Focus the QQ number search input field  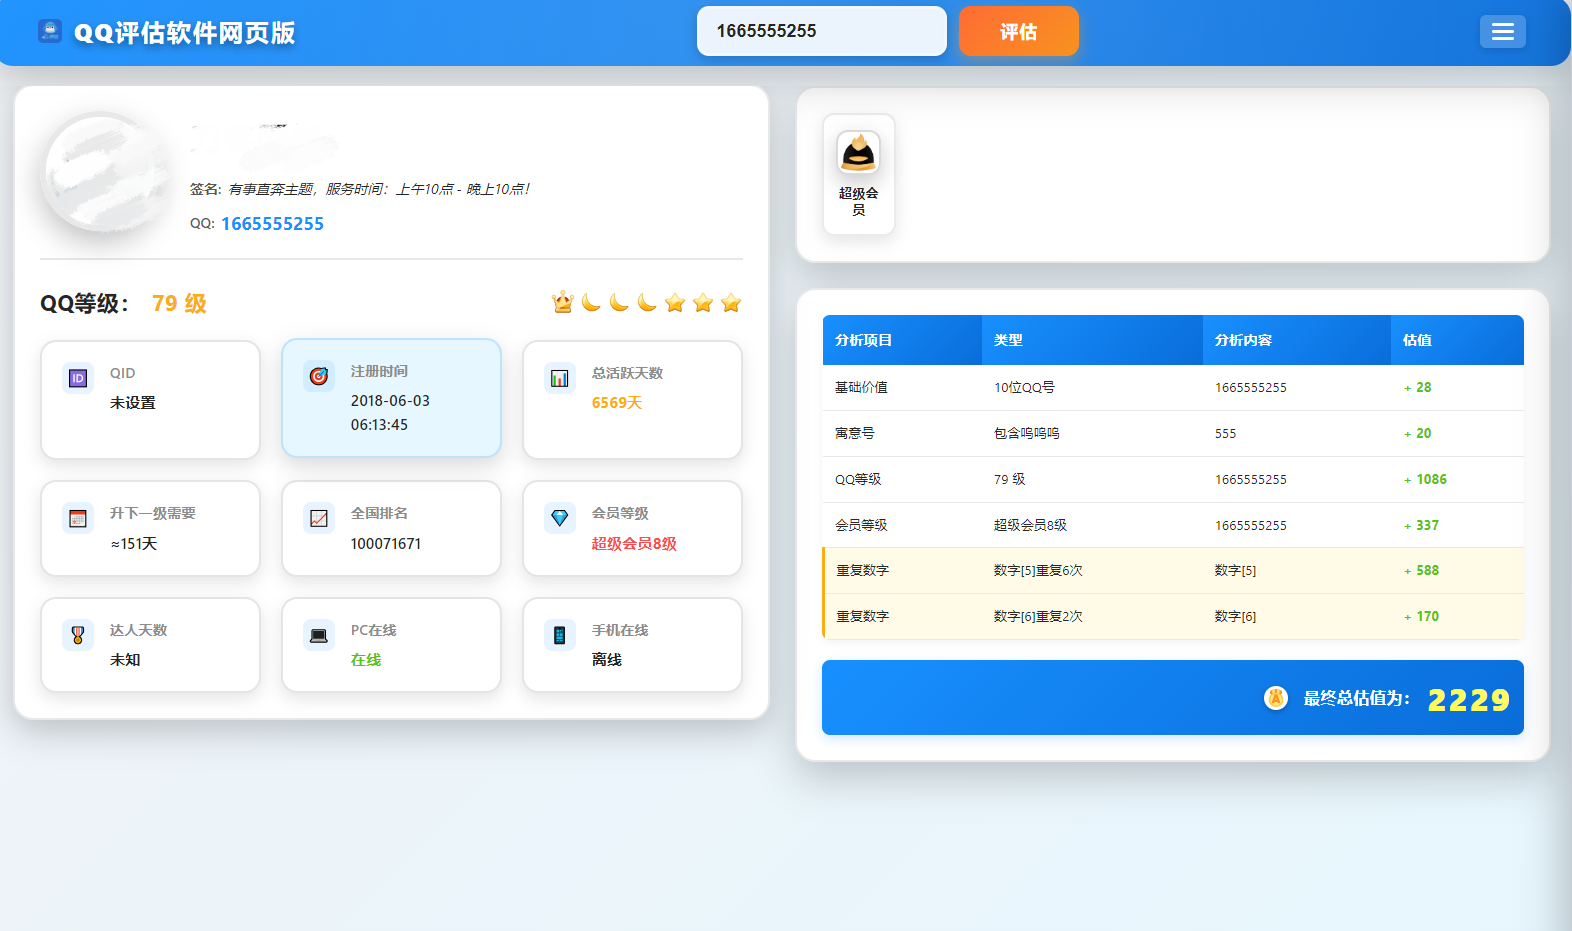821,32
